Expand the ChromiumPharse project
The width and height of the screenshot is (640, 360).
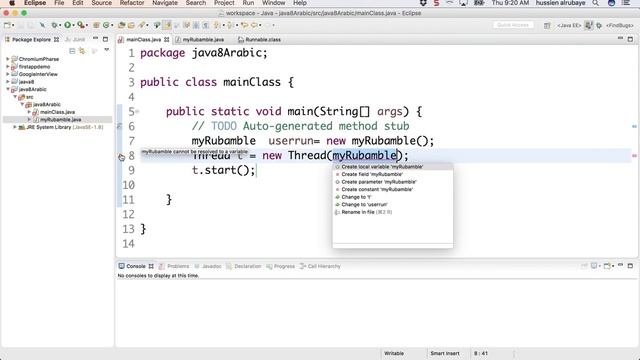[7, 59]
